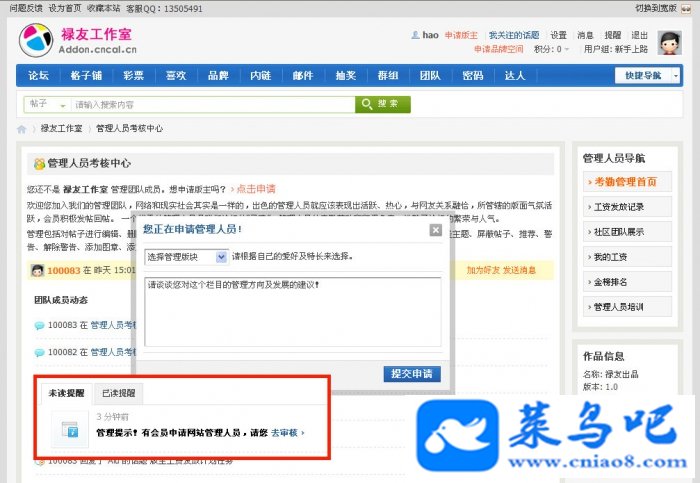Click the 收藏本站 top link
700x483 pixels.
click(104, 8)
